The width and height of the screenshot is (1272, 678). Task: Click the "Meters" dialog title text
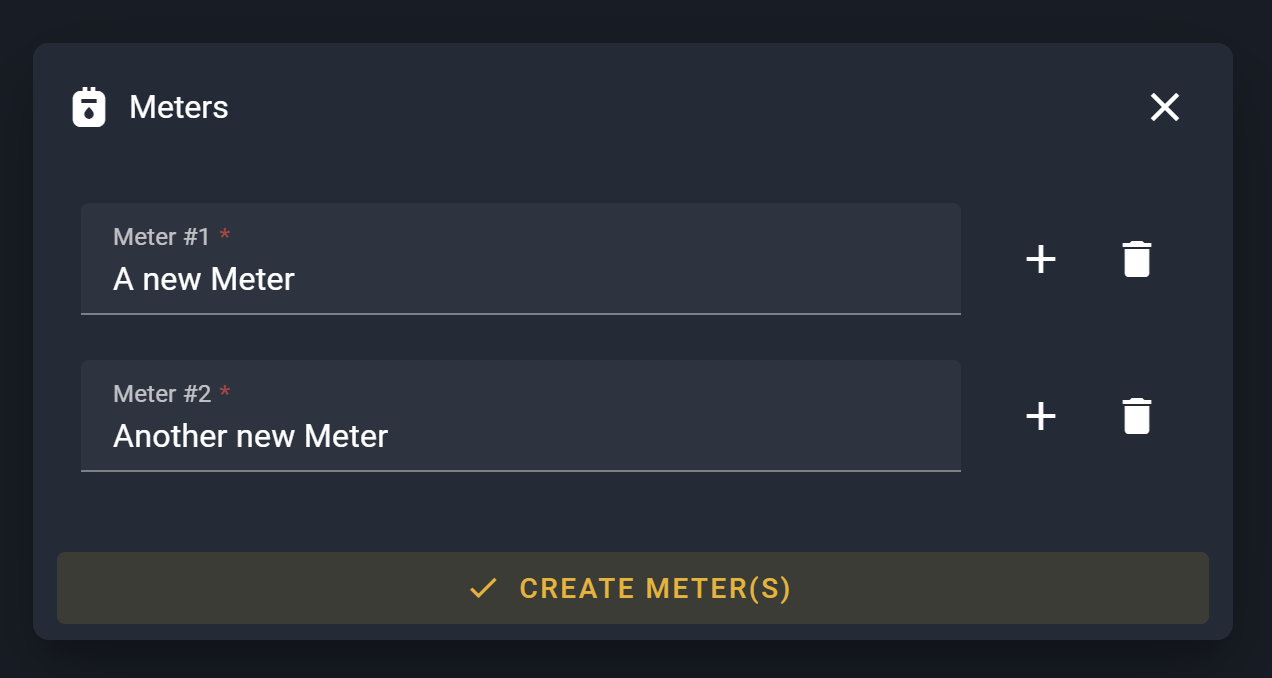tap(179, 107)
